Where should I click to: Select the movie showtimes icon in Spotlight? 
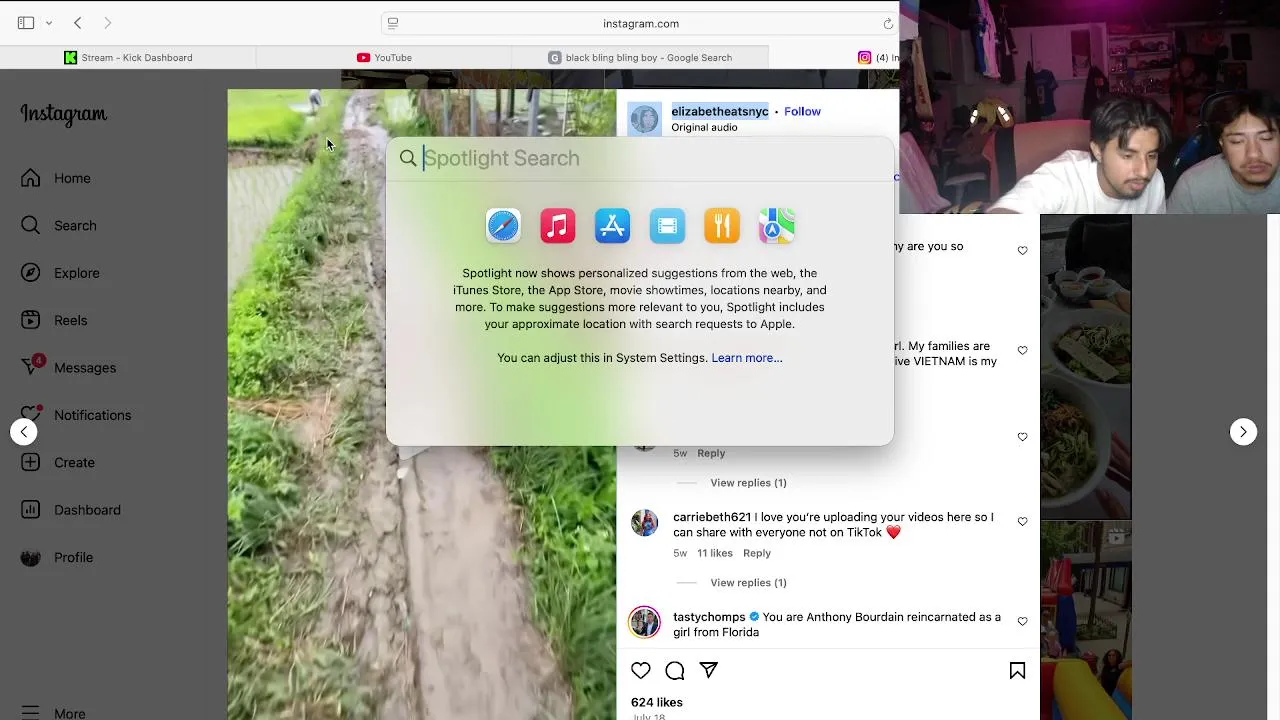point(667,226)
